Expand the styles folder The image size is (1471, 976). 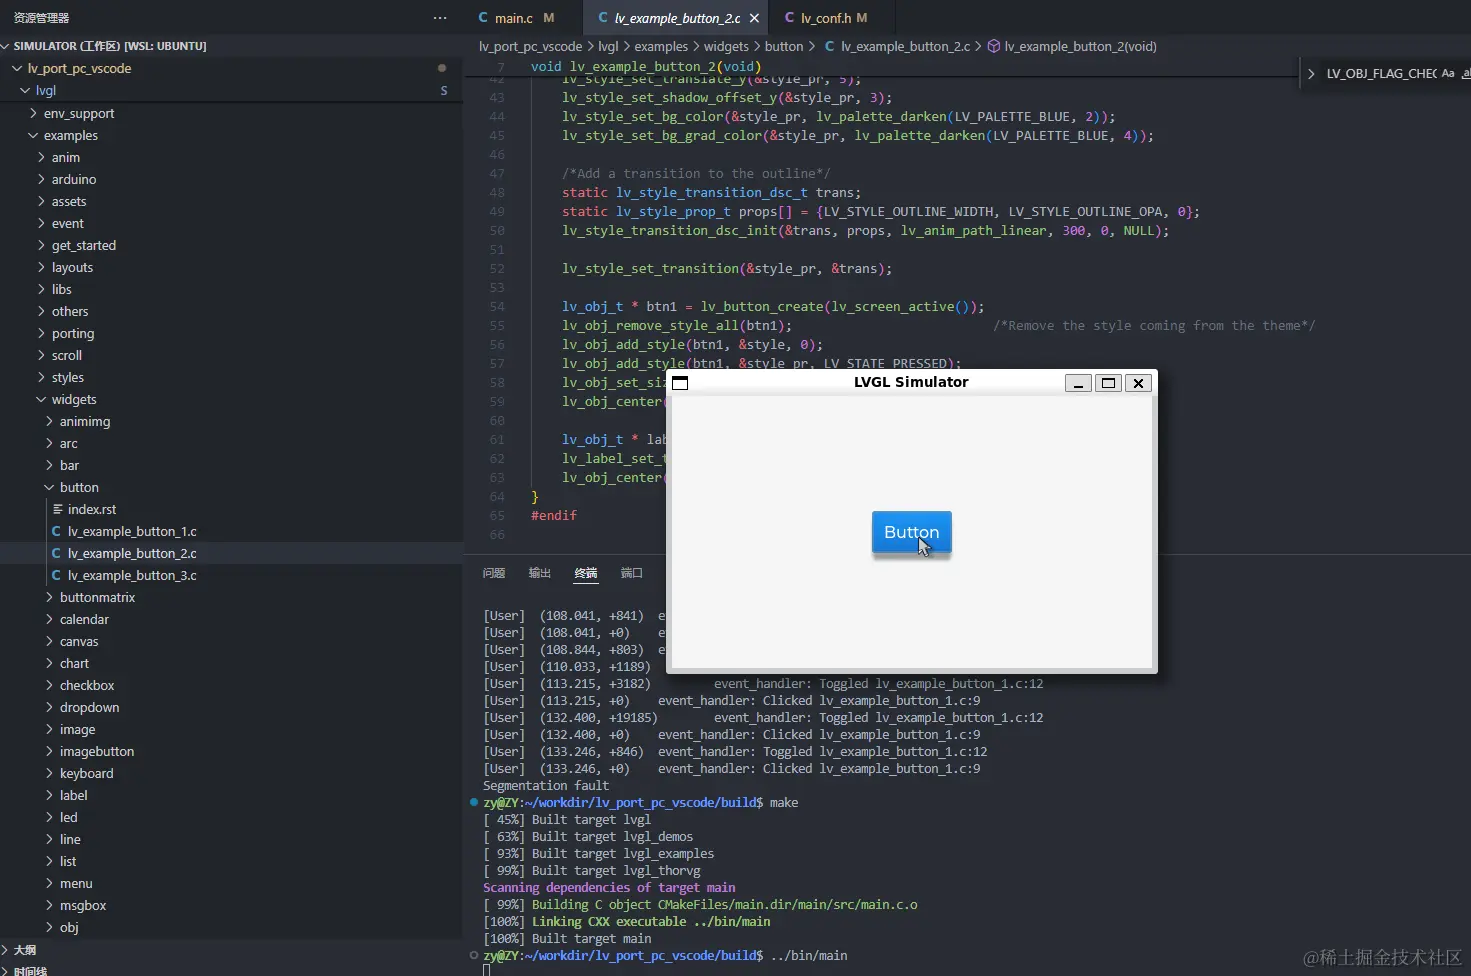(41, 377)
